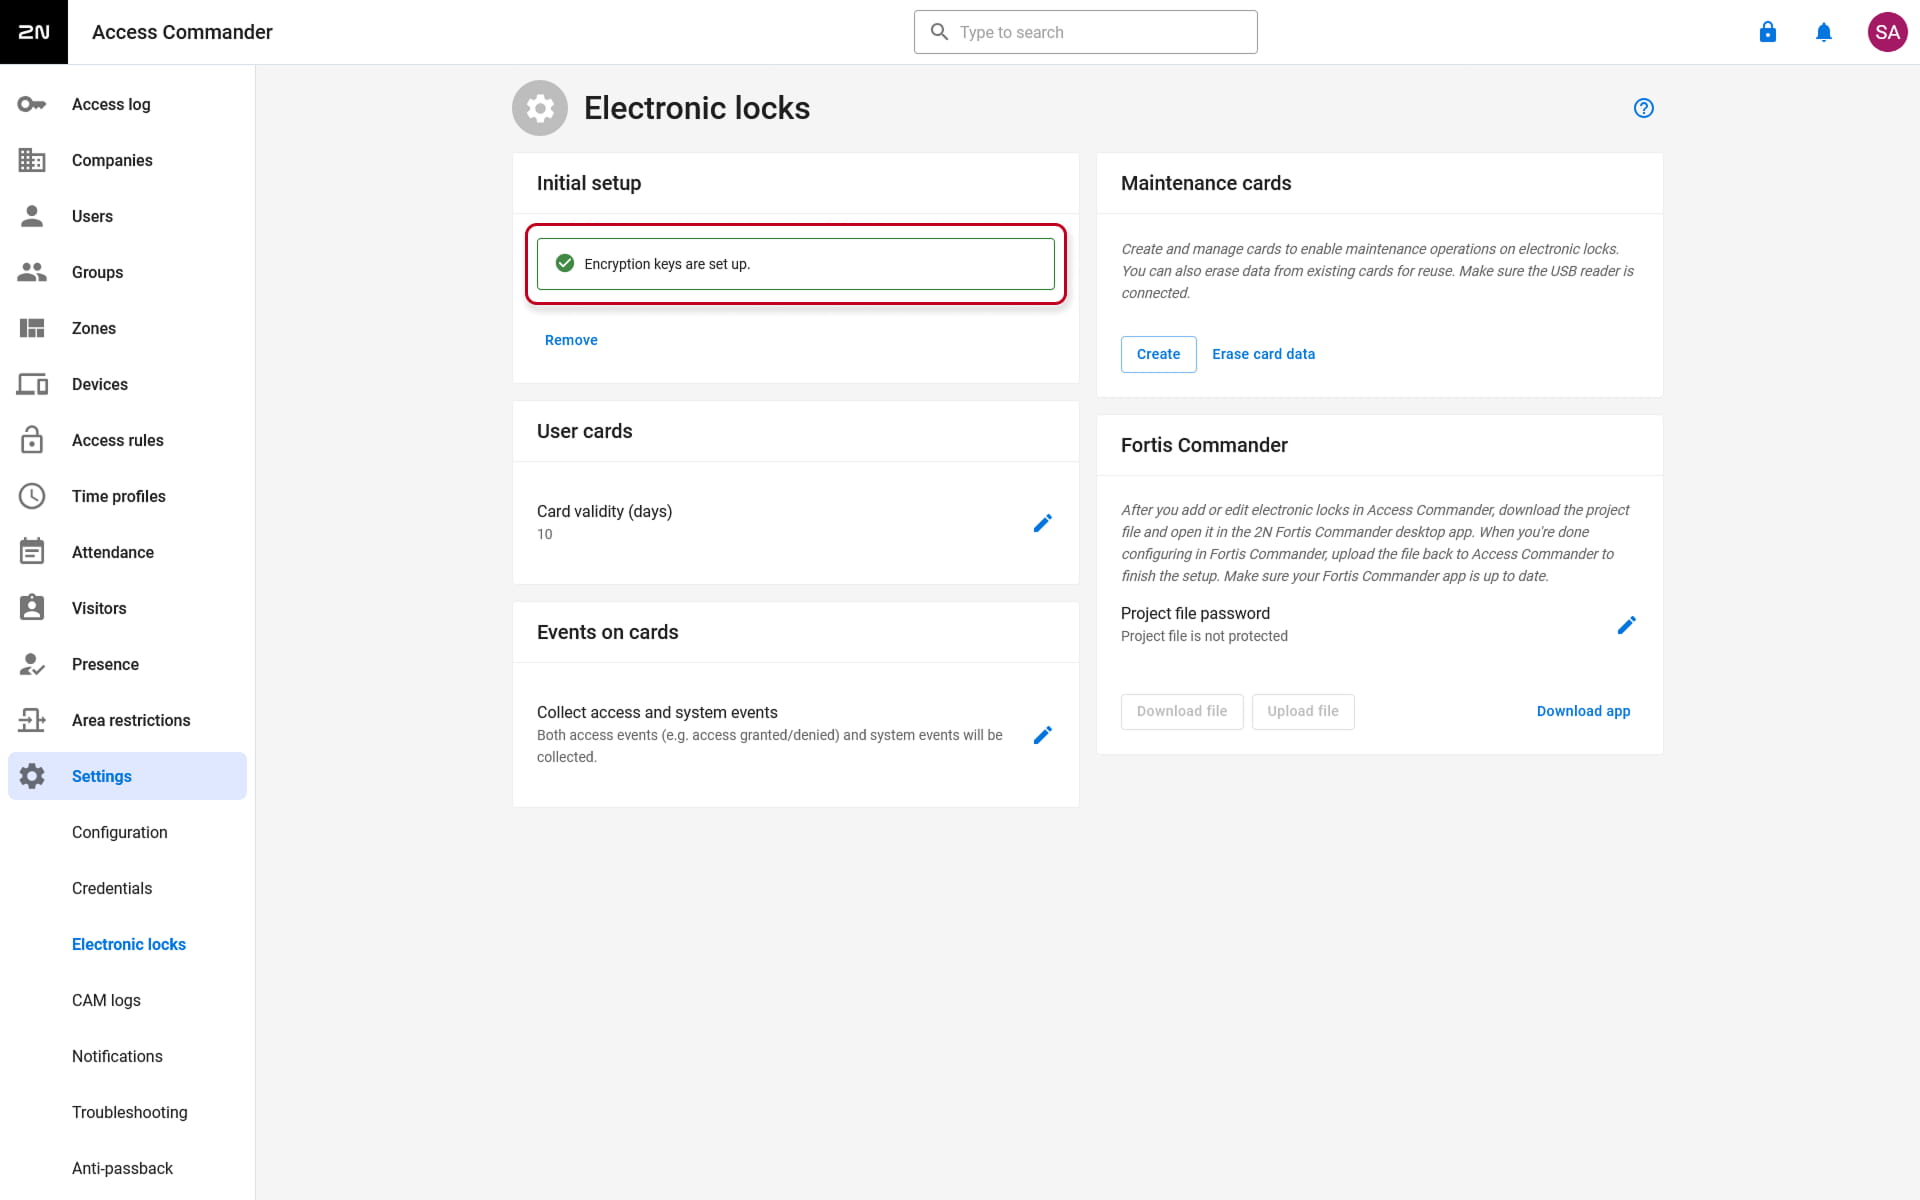Open Troubleshooting submenu item
The width and height of the screenshot is (1920, 1200).
(x=127, y=1112)
